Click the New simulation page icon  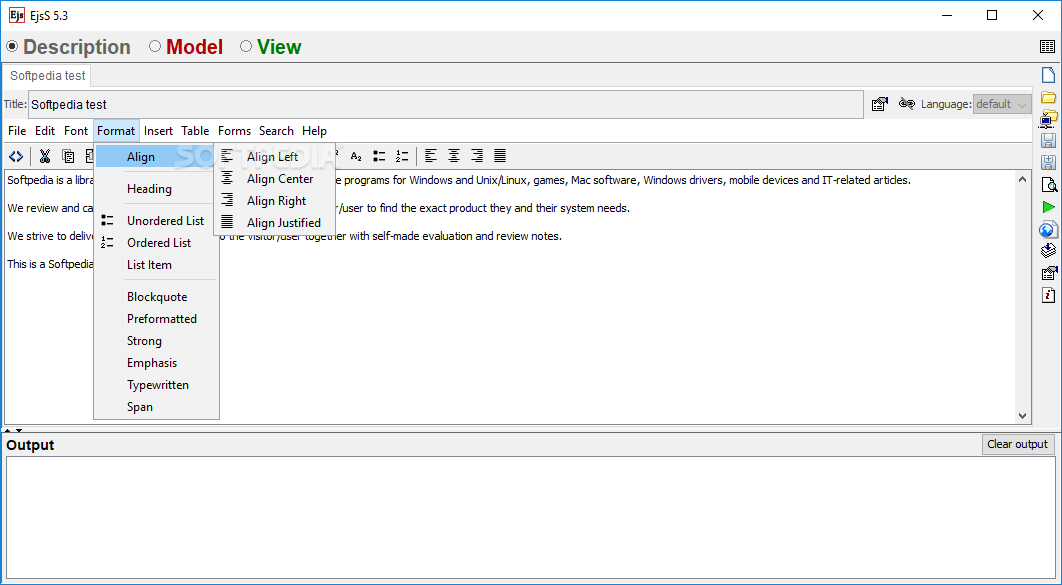click(x=1048, y=75)
